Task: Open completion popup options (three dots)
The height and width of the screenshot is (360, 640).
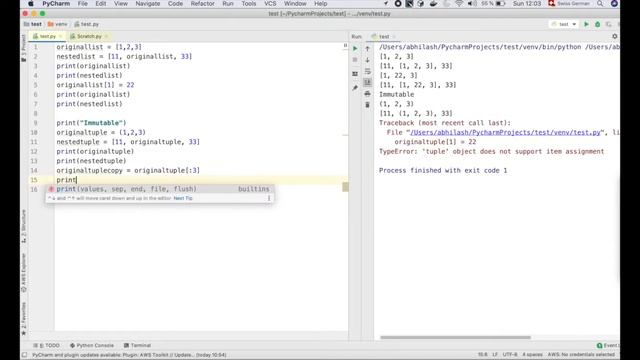Action: click(269, 198)
